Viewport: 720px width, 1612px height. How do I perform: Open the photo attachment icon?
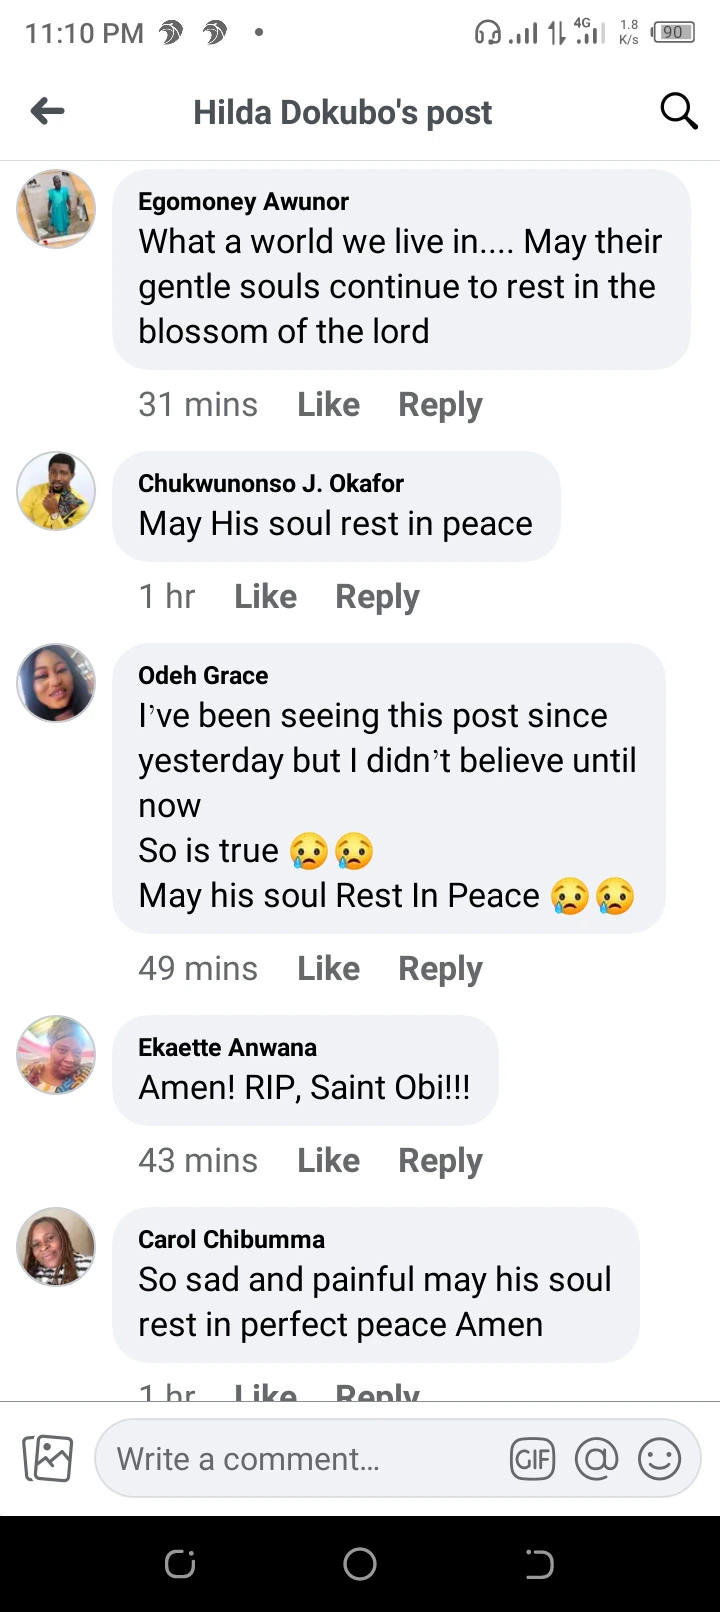pos(47,1459)
